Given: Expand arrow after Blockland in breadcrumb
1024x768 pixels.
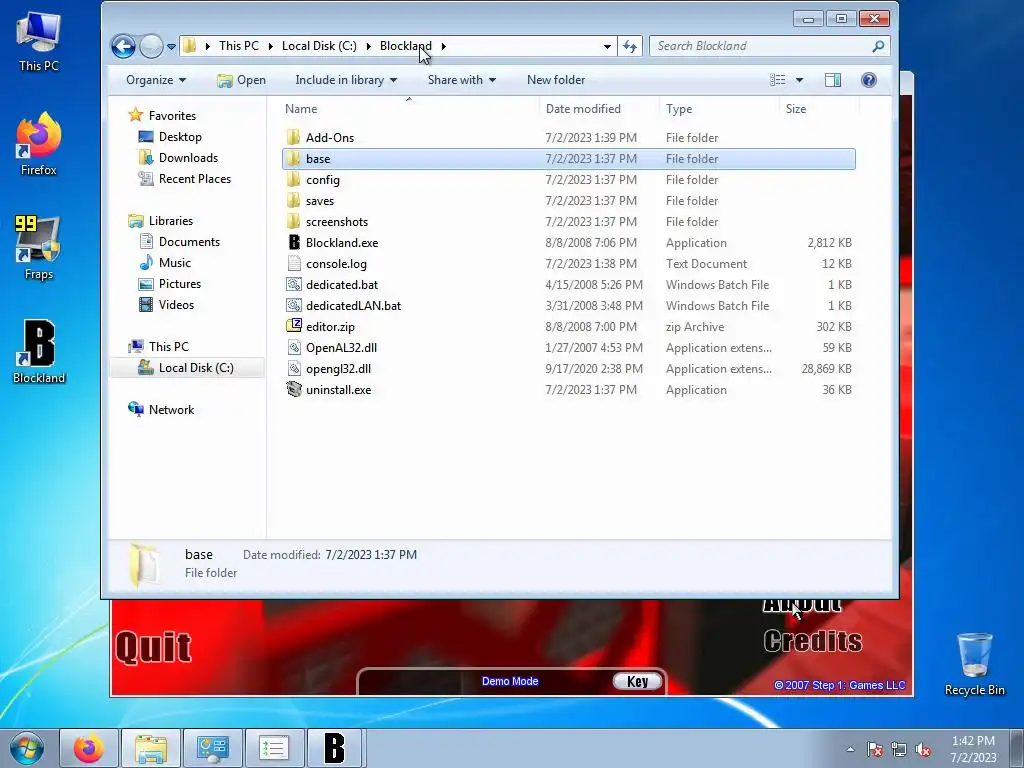Looking at the screenshot, I should [x=443, y=46].
